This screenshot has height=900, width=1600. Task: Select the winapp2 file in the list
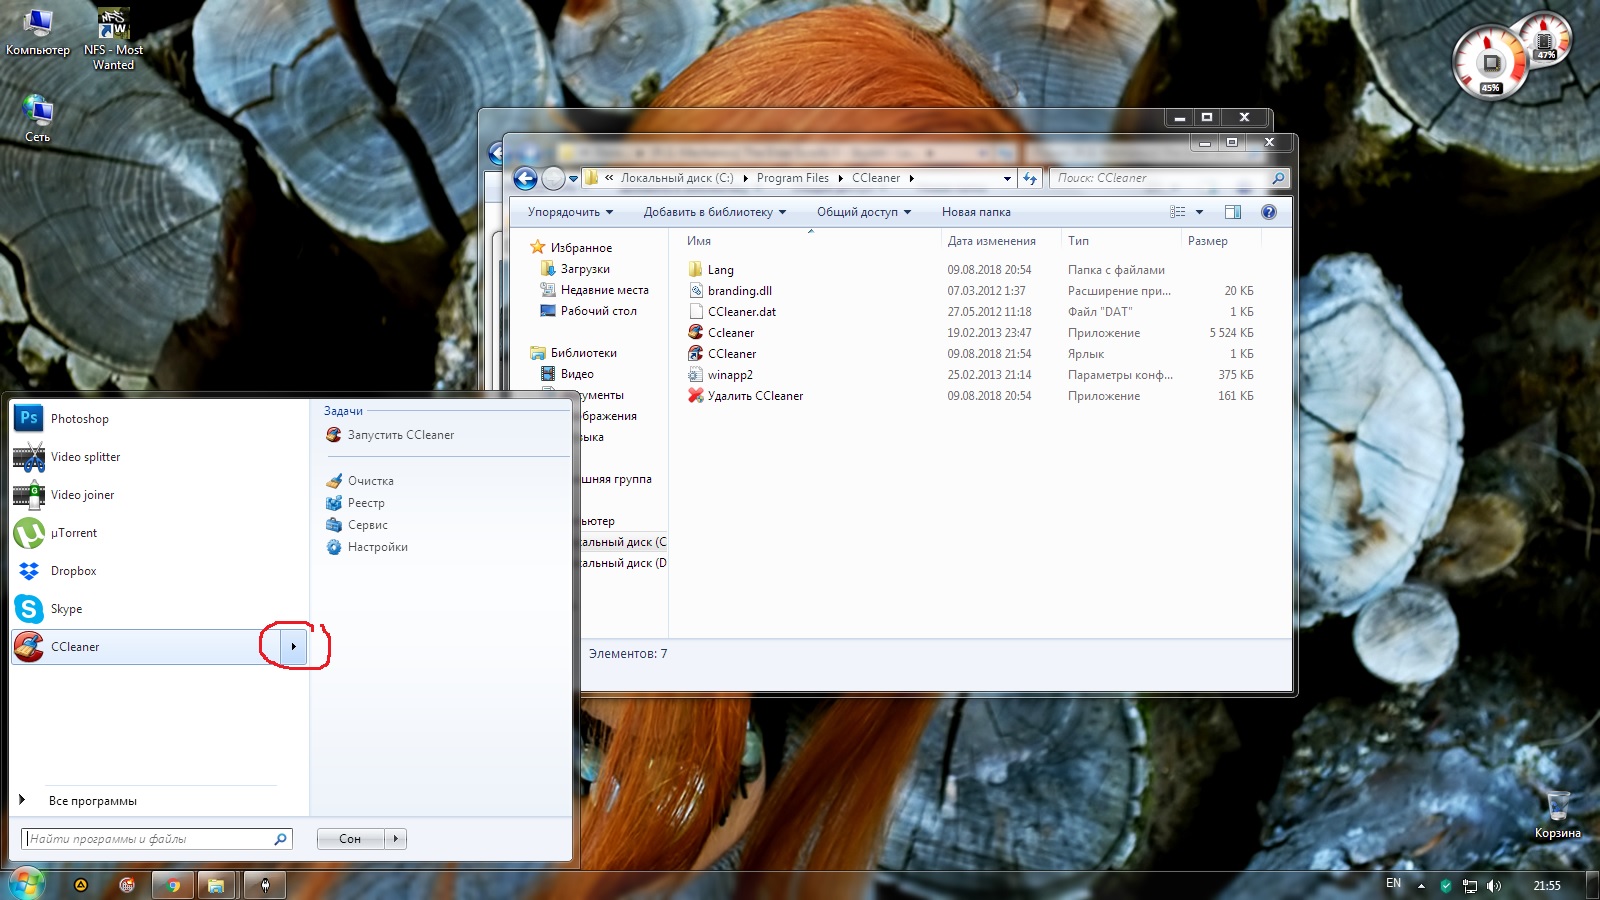(x=730, y=375)
